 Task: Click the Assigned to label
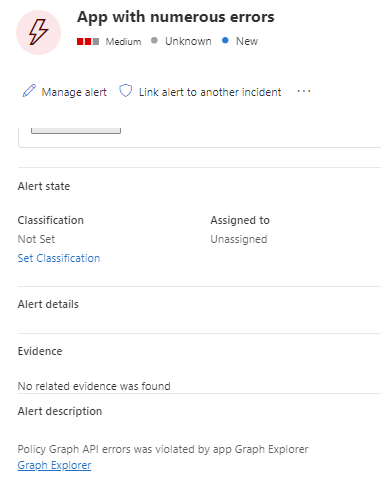(x=240, y=220)
